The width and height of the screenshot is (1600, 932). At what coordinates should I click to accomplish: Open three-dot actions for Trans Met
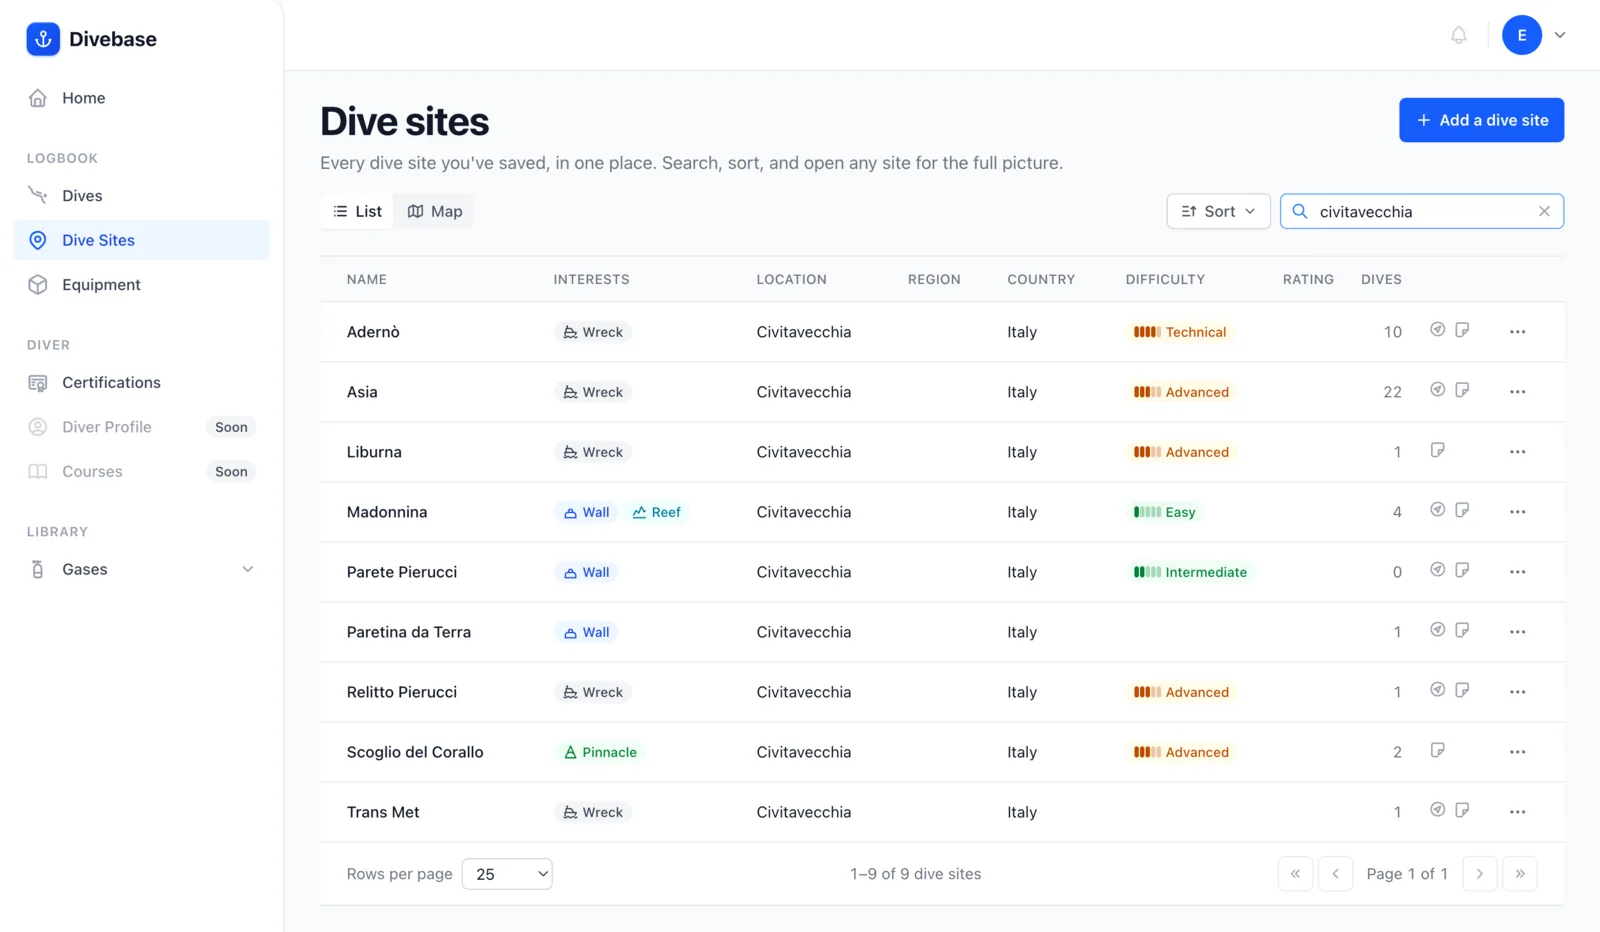click(1517, 812)
